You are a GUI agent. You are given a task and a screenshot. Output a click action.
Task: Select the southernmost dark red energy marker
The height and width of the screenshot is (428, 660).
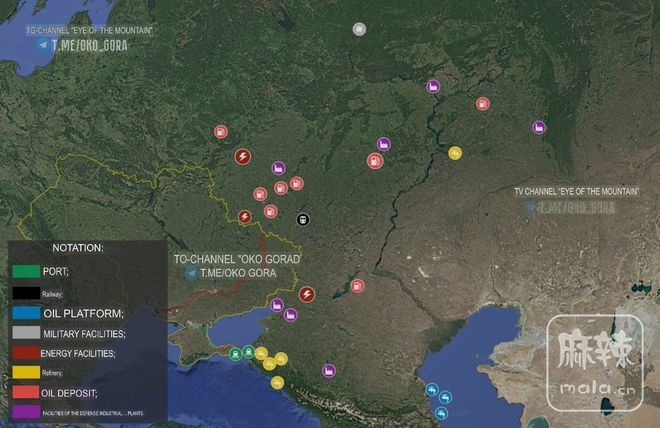(x=307, y=294)
